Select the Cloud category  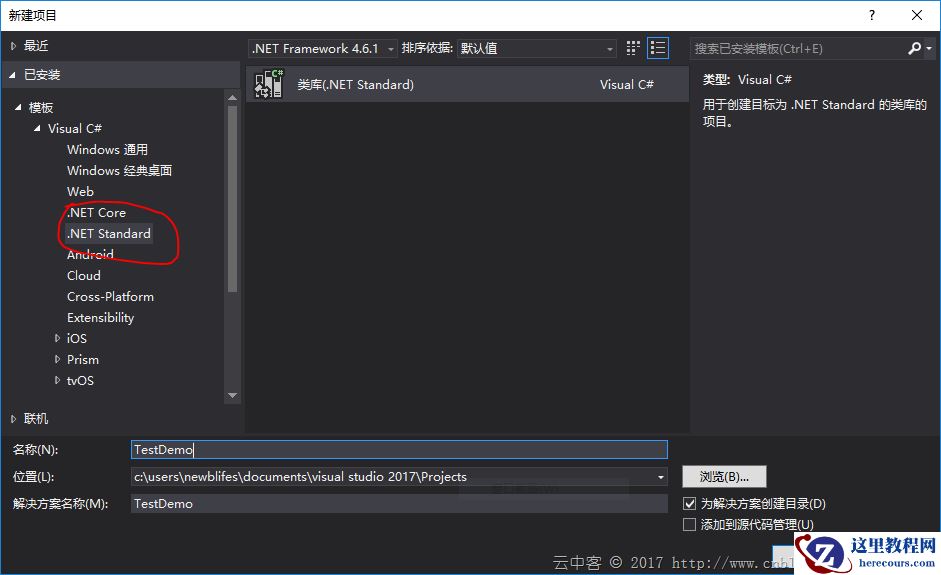click(84, 275)
